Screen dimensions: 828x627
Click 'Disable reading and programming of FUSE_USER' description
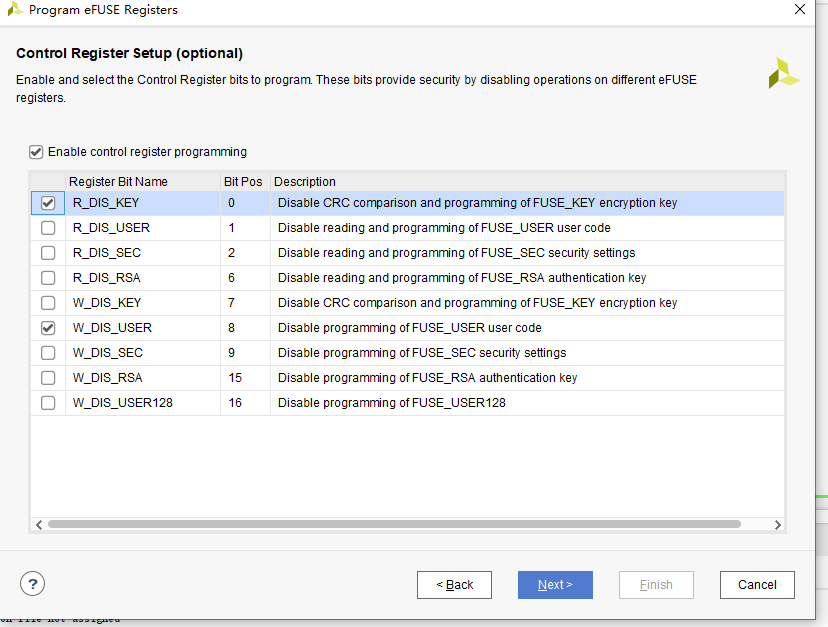444,228
